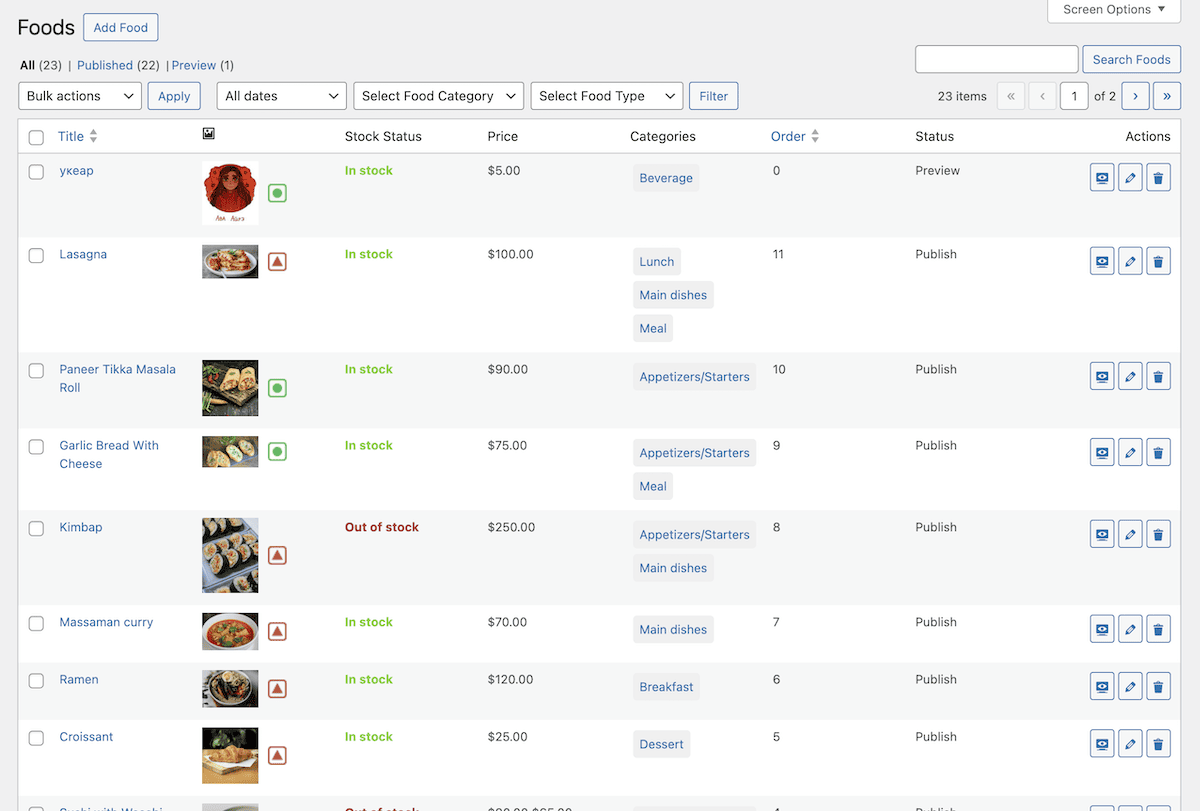Open the Lasagna title link
Screen dimensions: 1200x811
[x=83, y=254]
